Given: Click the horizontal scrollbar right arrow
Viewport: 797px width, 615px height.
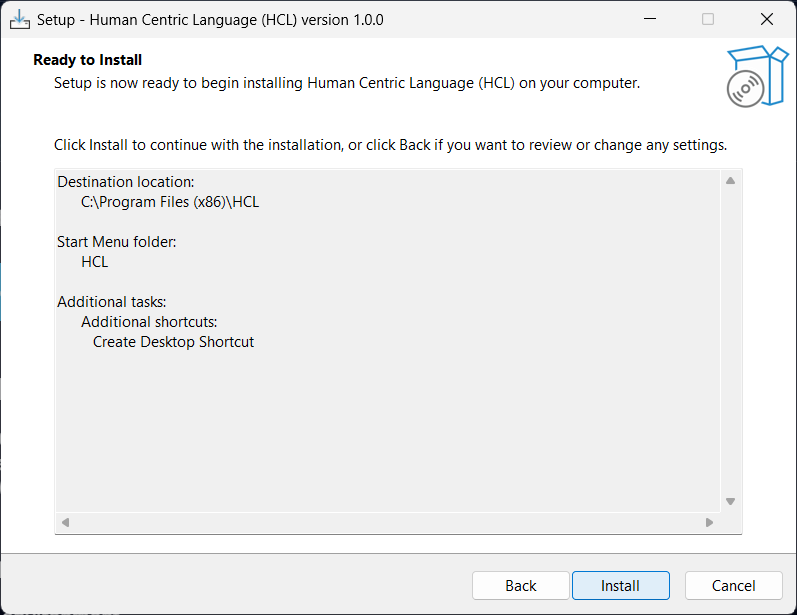Looking at the screenshot, I should 709,522.
